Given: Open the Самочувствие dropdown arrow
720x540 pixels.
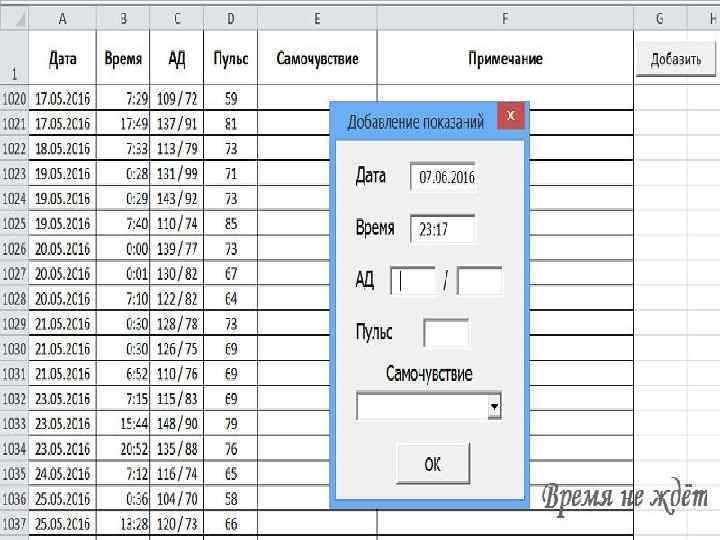Looking at the screenshot, I should [494, 406].
